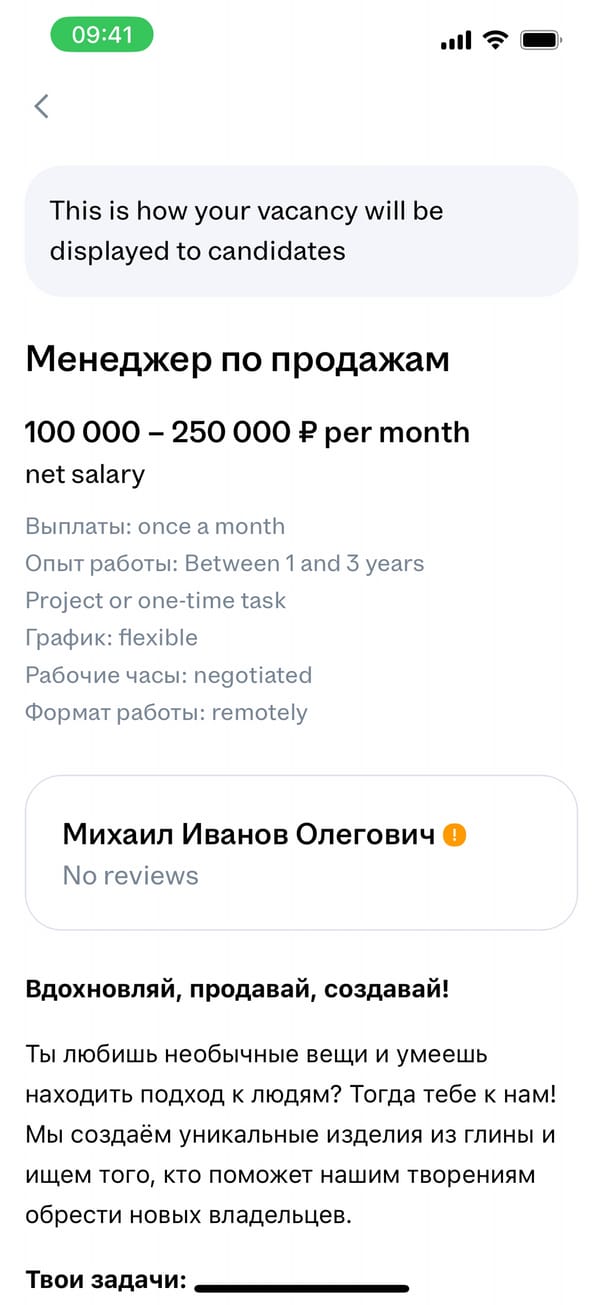The image size is (603, 1305).
Task: Tap the "Выплаты: once a month" line
Action: [x=155, y=526]
